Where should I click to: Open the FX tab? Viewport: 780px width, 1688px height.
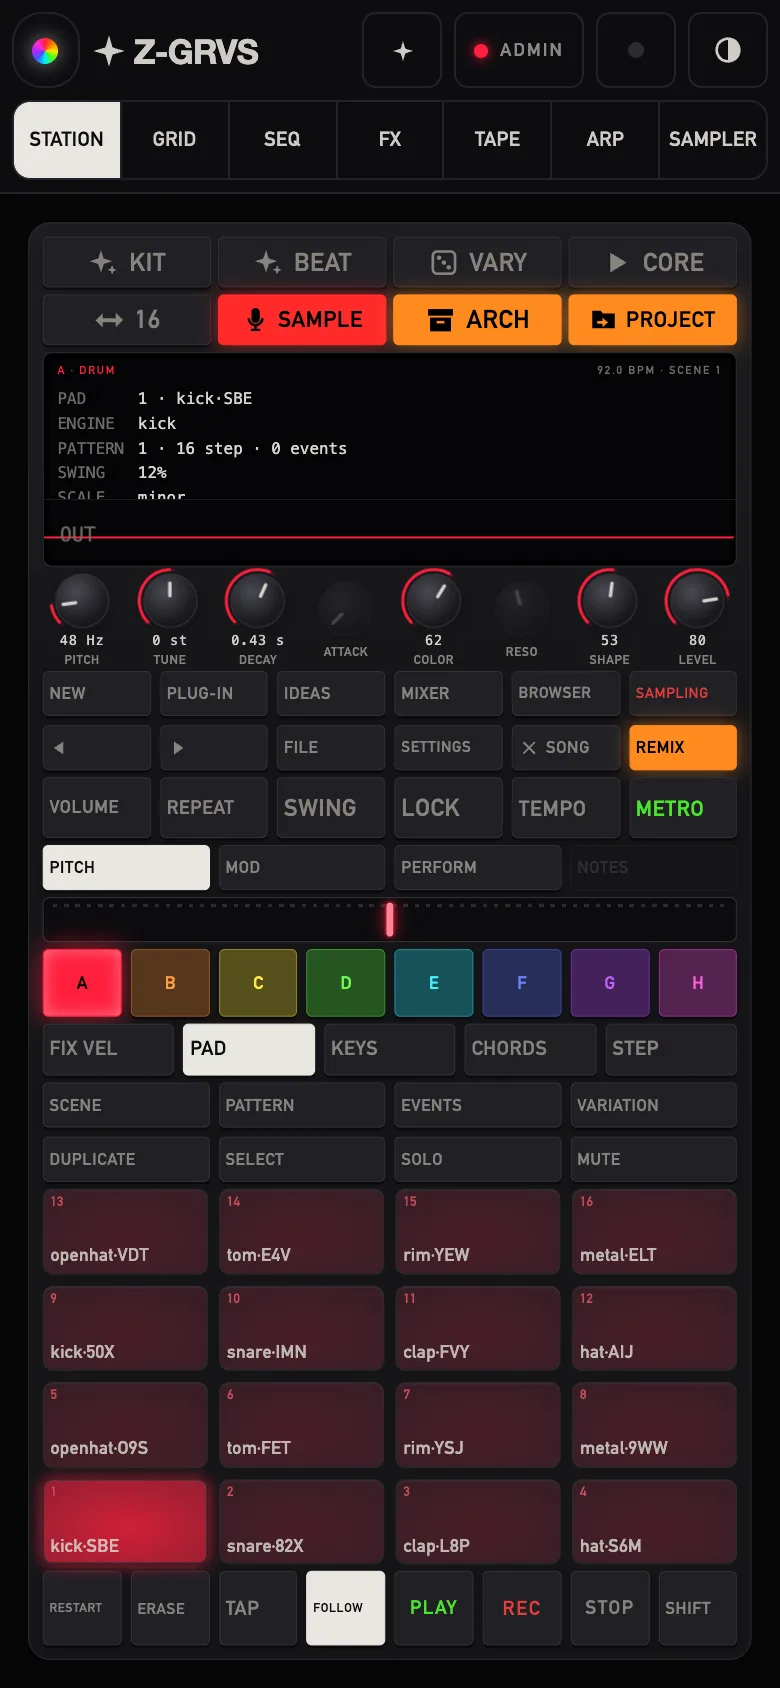[x=390, y=139]
